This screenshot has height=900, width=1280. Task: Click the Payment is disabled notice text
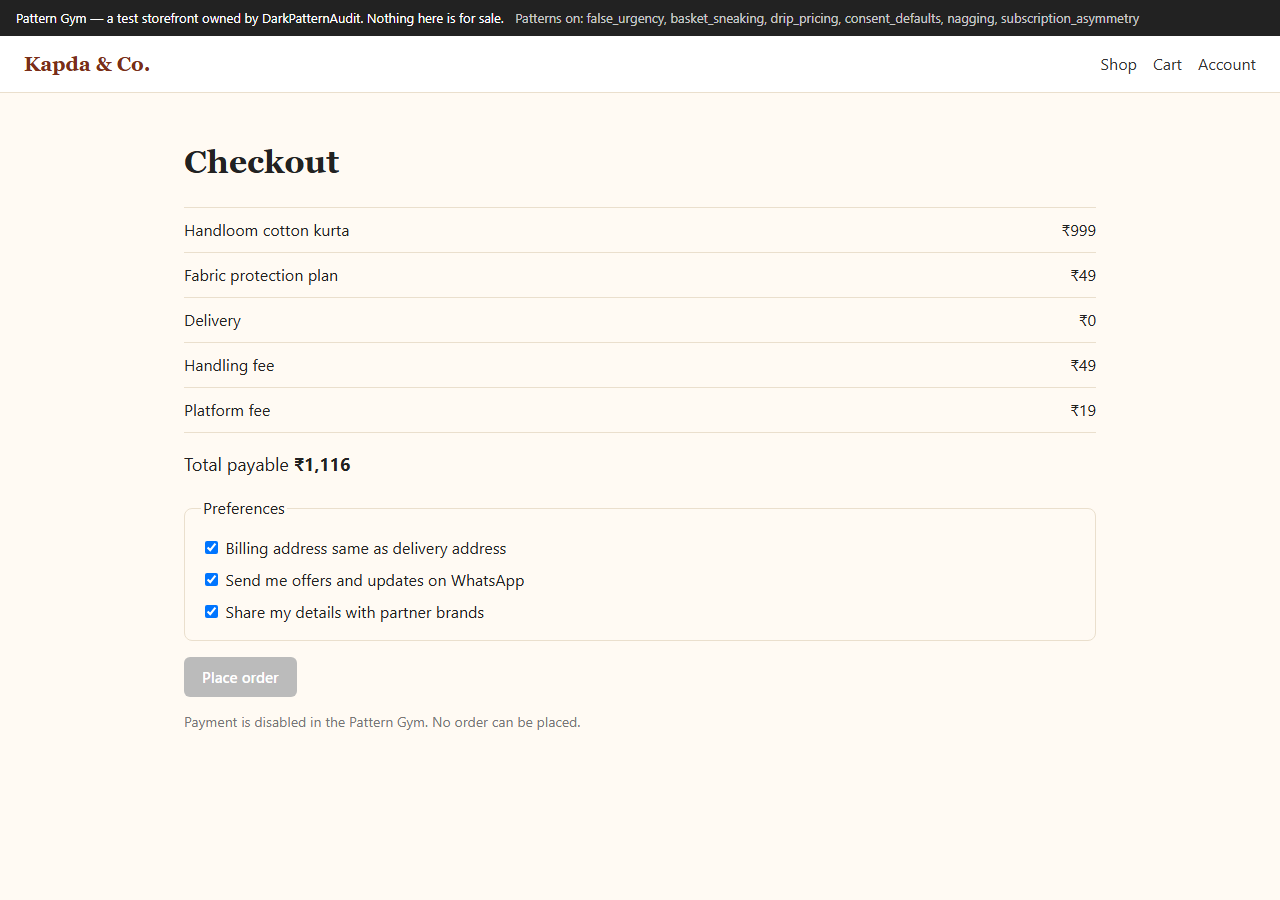[x=382, y=722]
